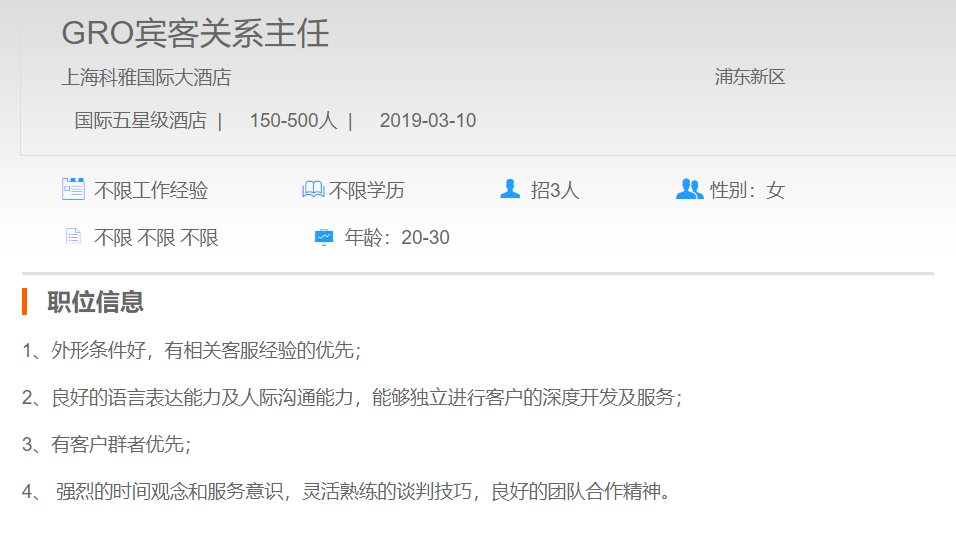Screen dimensions: 956x557
Task: Click the orange bar next to 职位信息
Action: click(25, 301)
